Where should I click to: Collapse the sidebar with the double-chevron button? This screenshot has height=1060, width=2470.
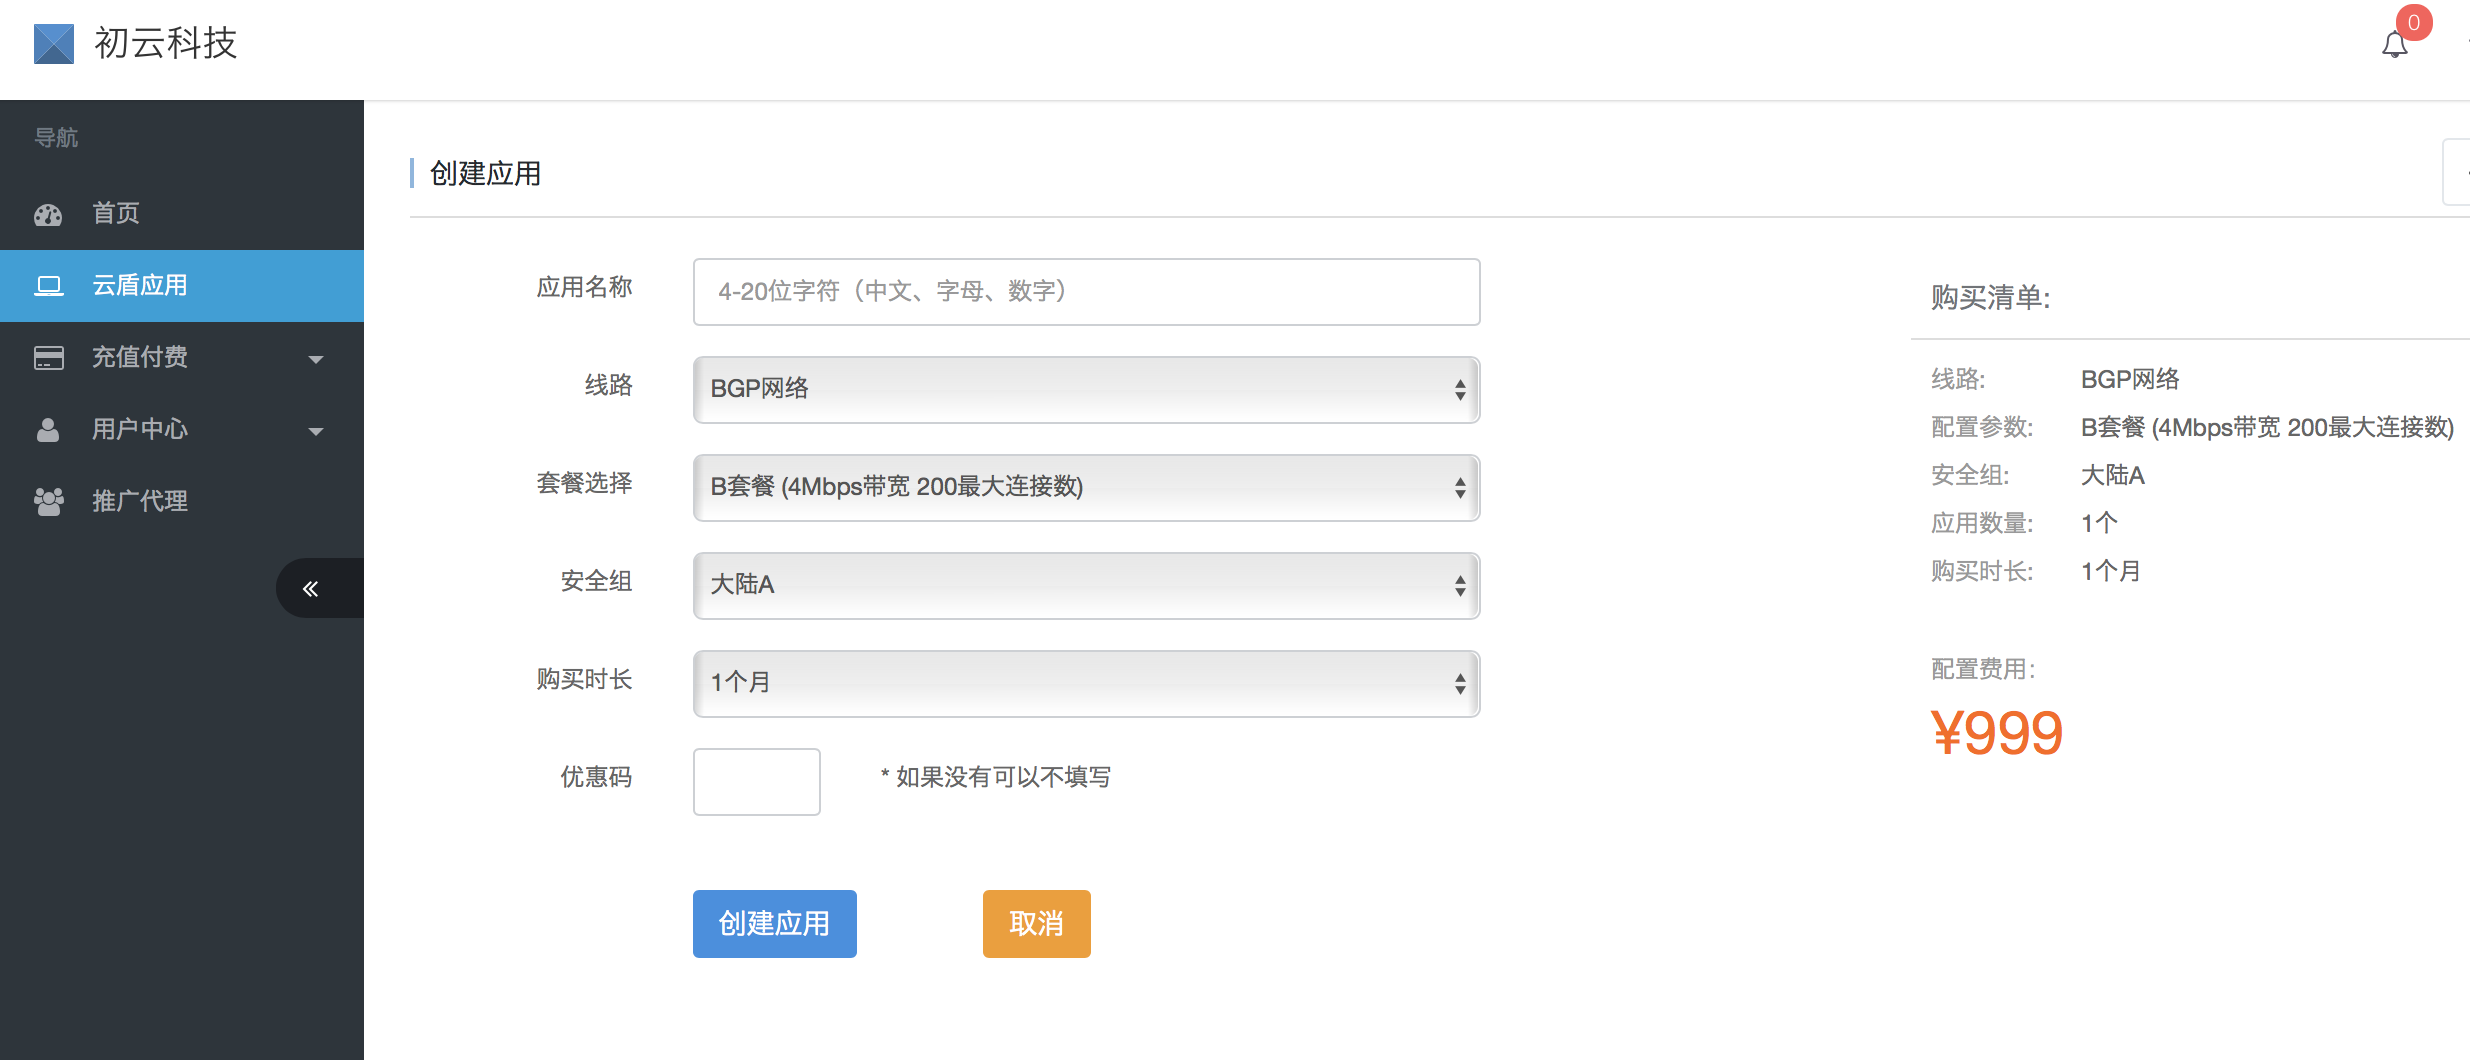[x=319, y=588]
